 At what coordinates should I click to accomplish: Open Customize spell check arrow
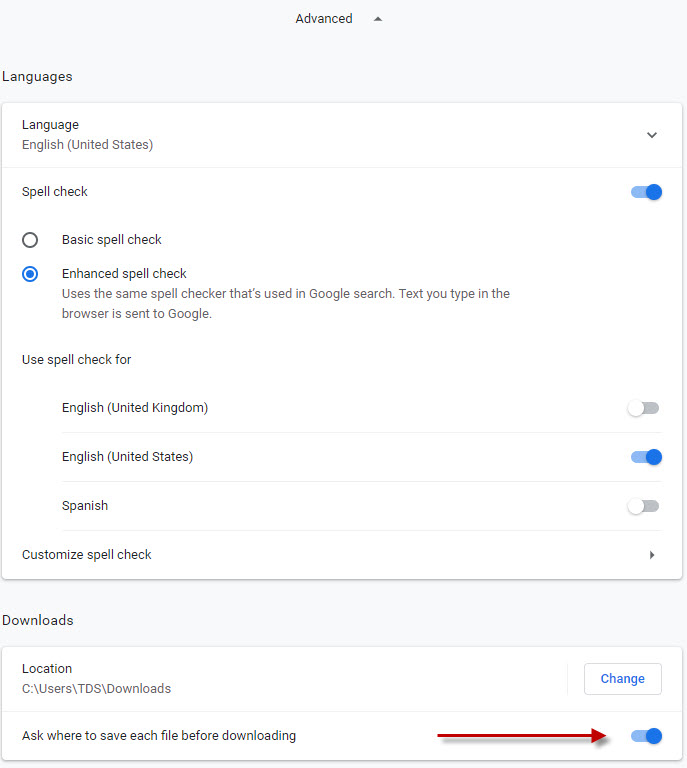coord(652,555)
